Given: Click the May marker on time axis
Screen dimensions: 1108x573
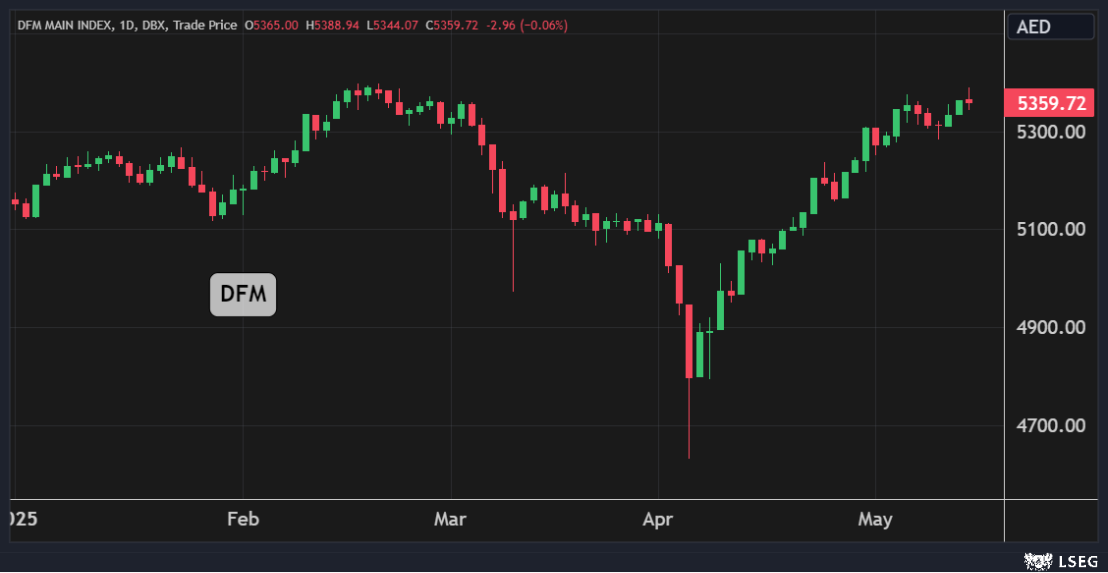Looking at the screenshot, I should pos(875,519).
